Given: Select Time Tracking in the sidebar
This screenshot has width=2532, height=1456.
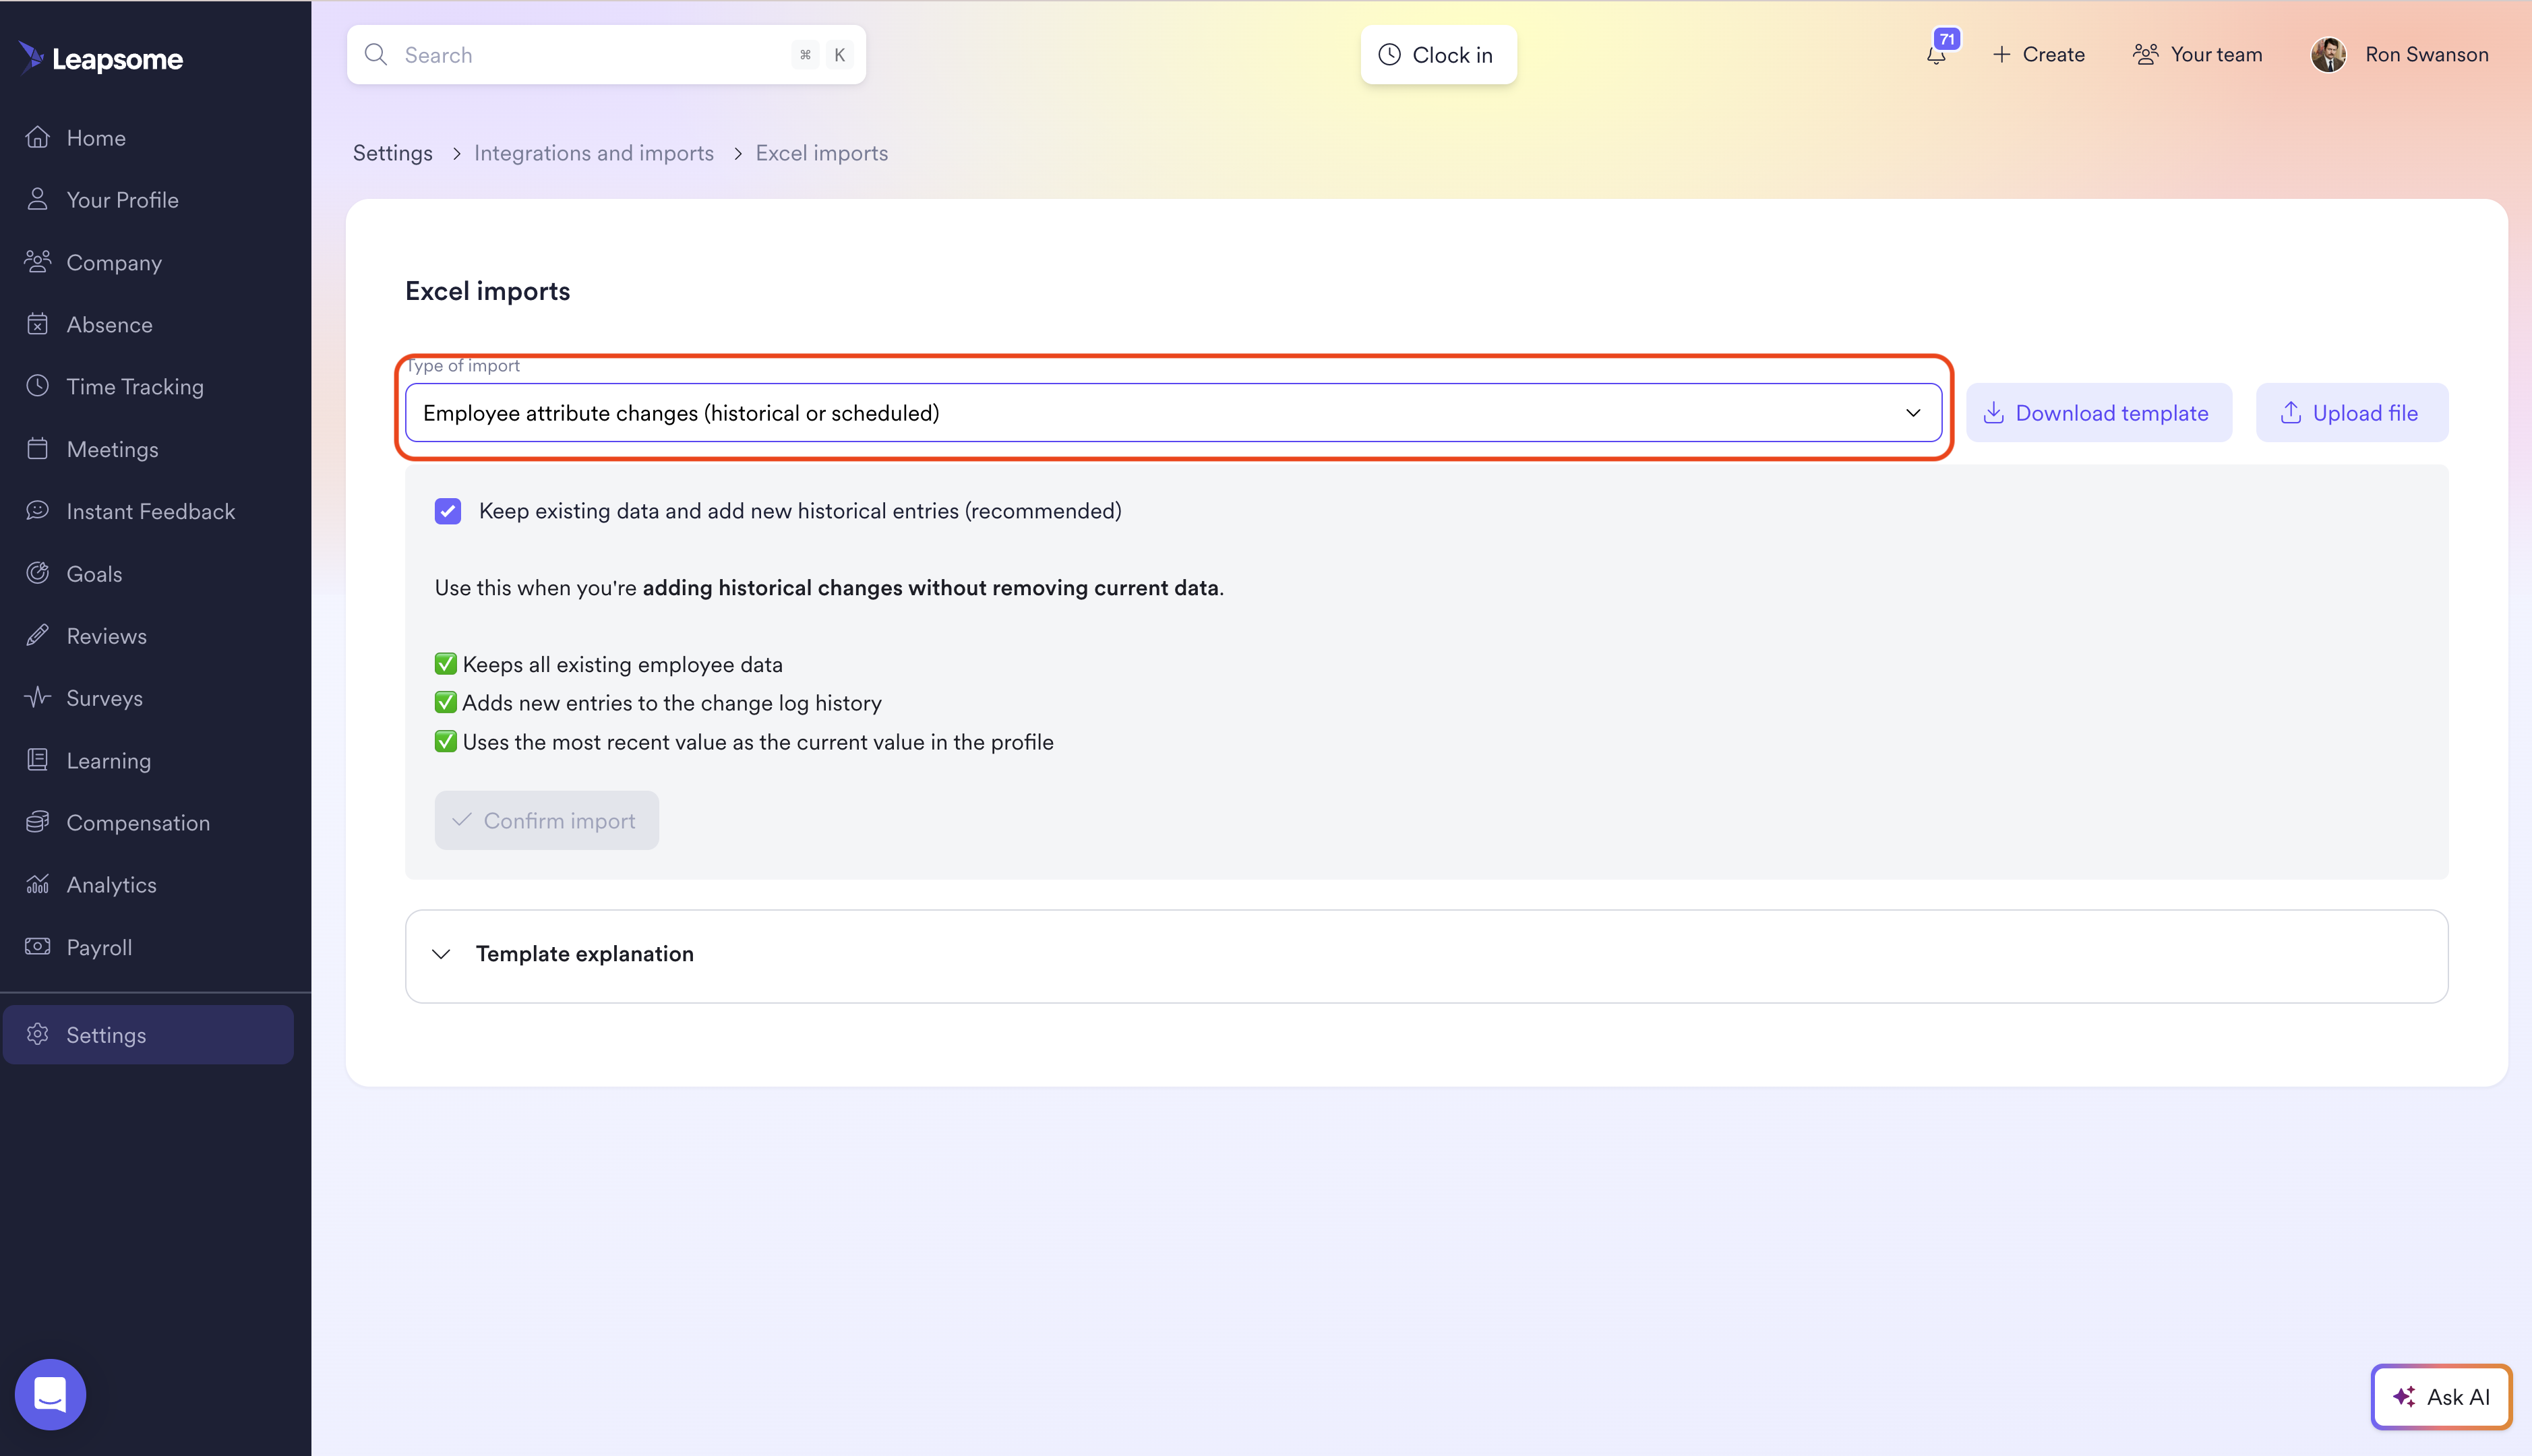Looking at the screenshot, I should [x=135, y=387].
